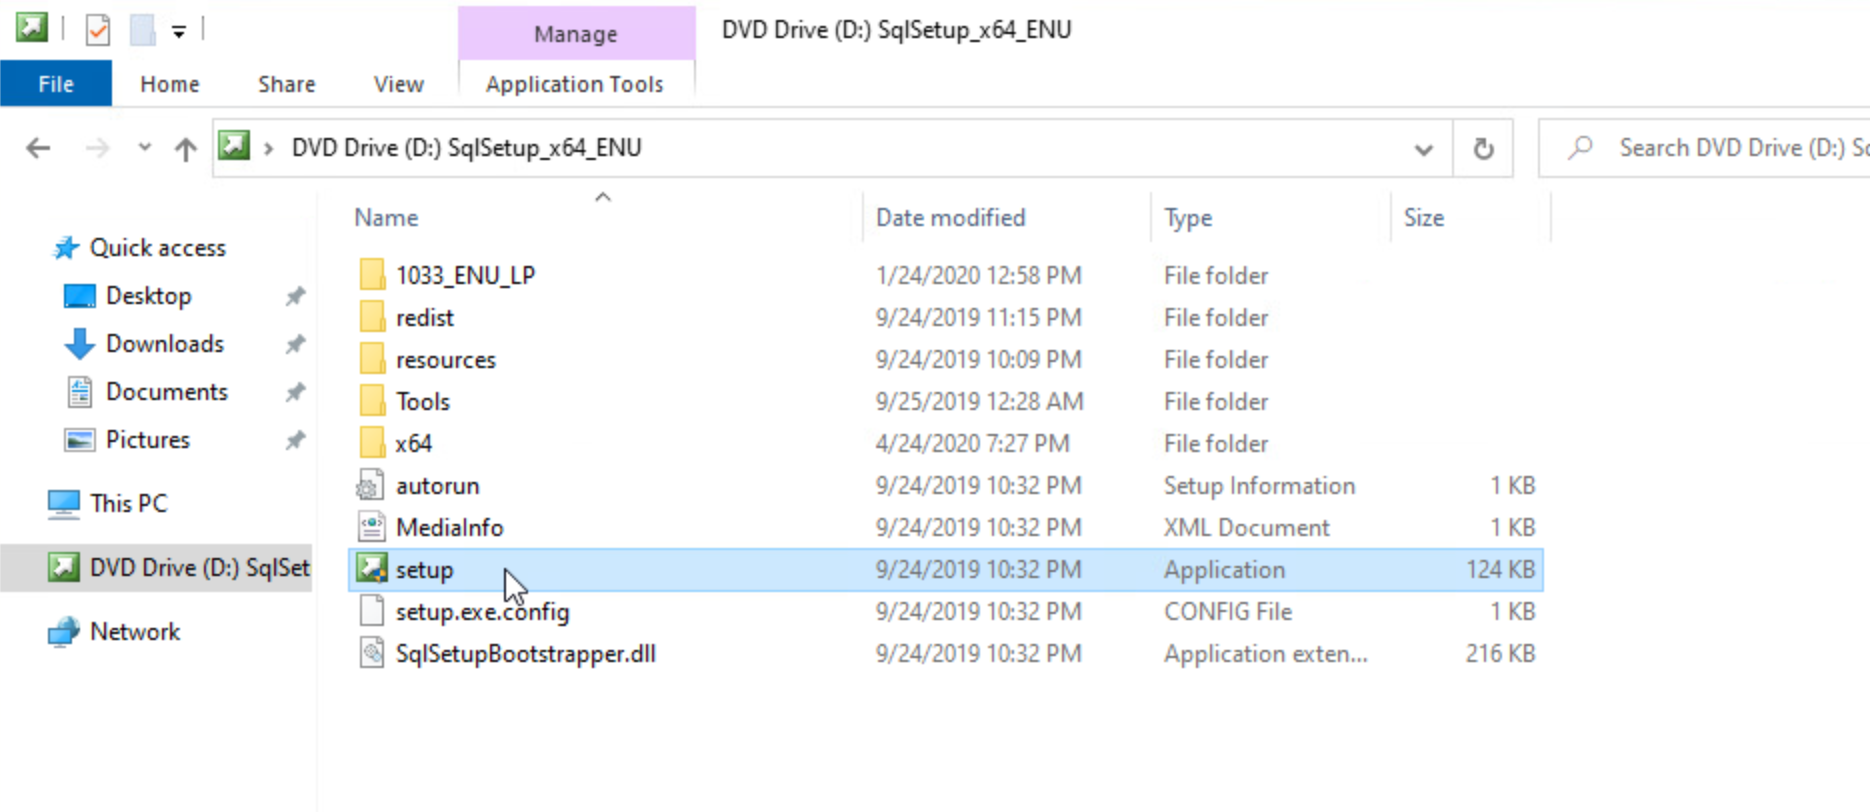This screenshot has height=812, width=1870.
Task: Click the search magnifier icon
Action: [x=1580, y=148]
